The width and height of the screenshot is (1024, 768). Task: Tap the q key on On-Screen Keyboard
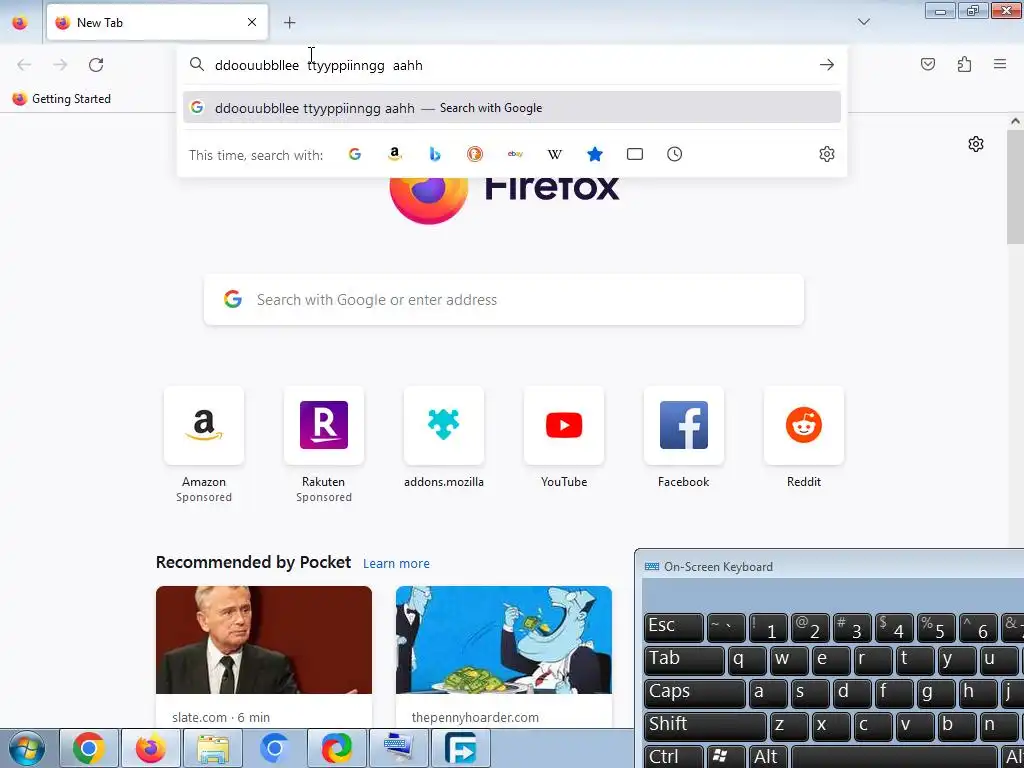click(x=746, y=660)
